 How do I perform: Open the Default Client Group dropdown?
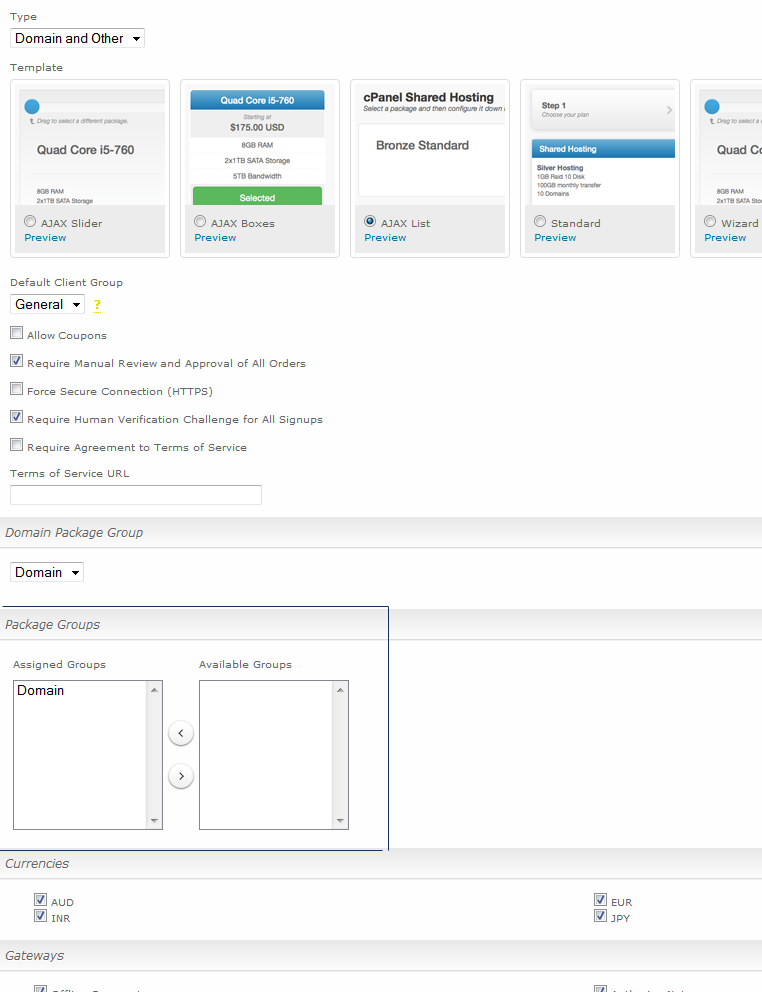pos(47,304)
